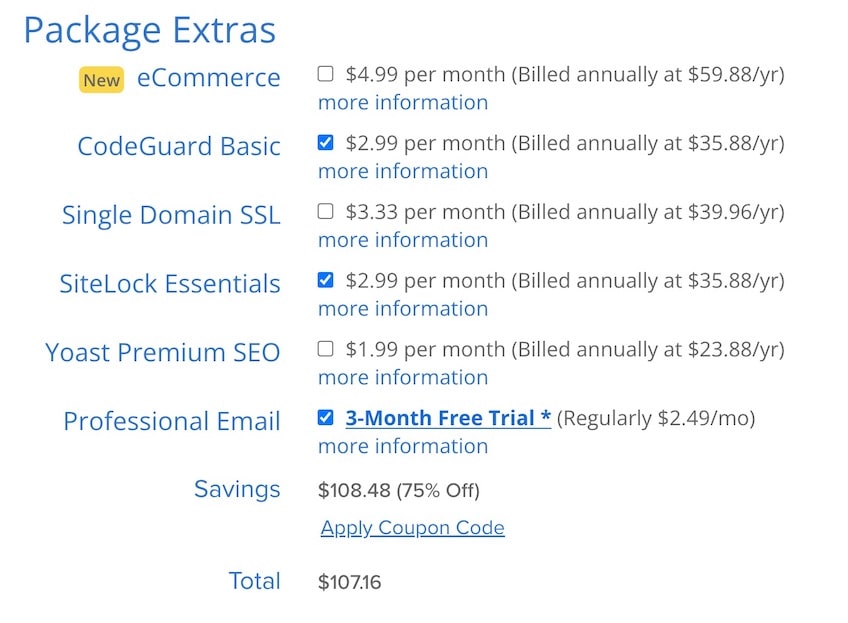This screenshot has width=848, height=623.
Task: Read more information on Yoast Premium SEO
Action: pyautogui.click(x=403, y=378)
